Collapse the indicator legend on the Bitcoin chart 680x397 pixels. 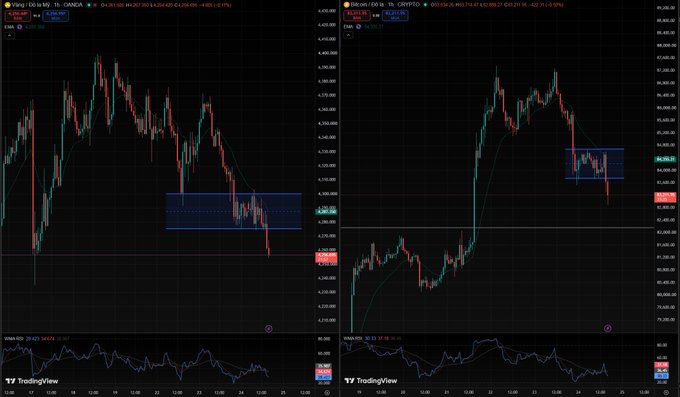348,35
